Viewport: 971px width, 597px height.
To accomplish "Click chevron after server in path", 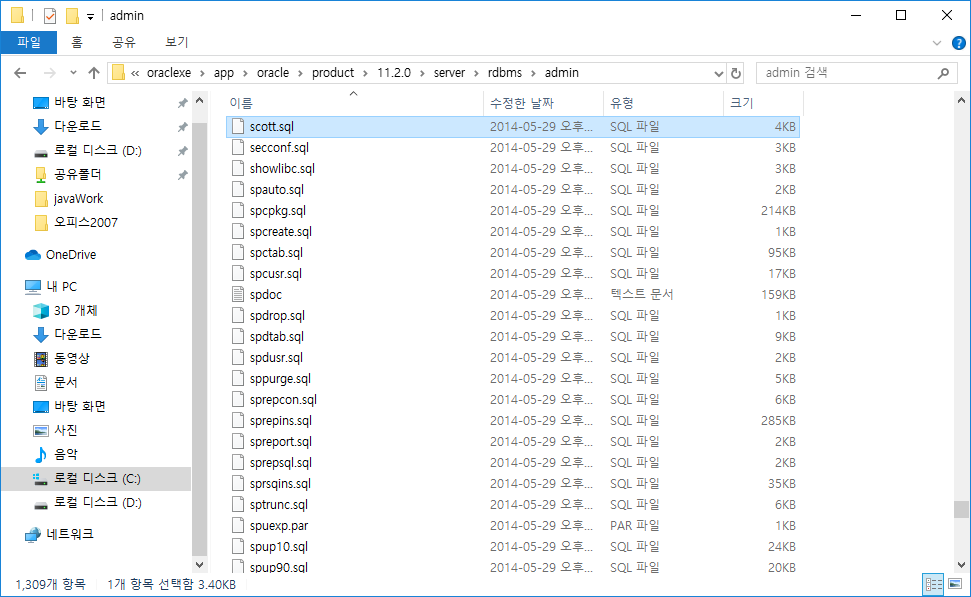I will tap(476, 73).
